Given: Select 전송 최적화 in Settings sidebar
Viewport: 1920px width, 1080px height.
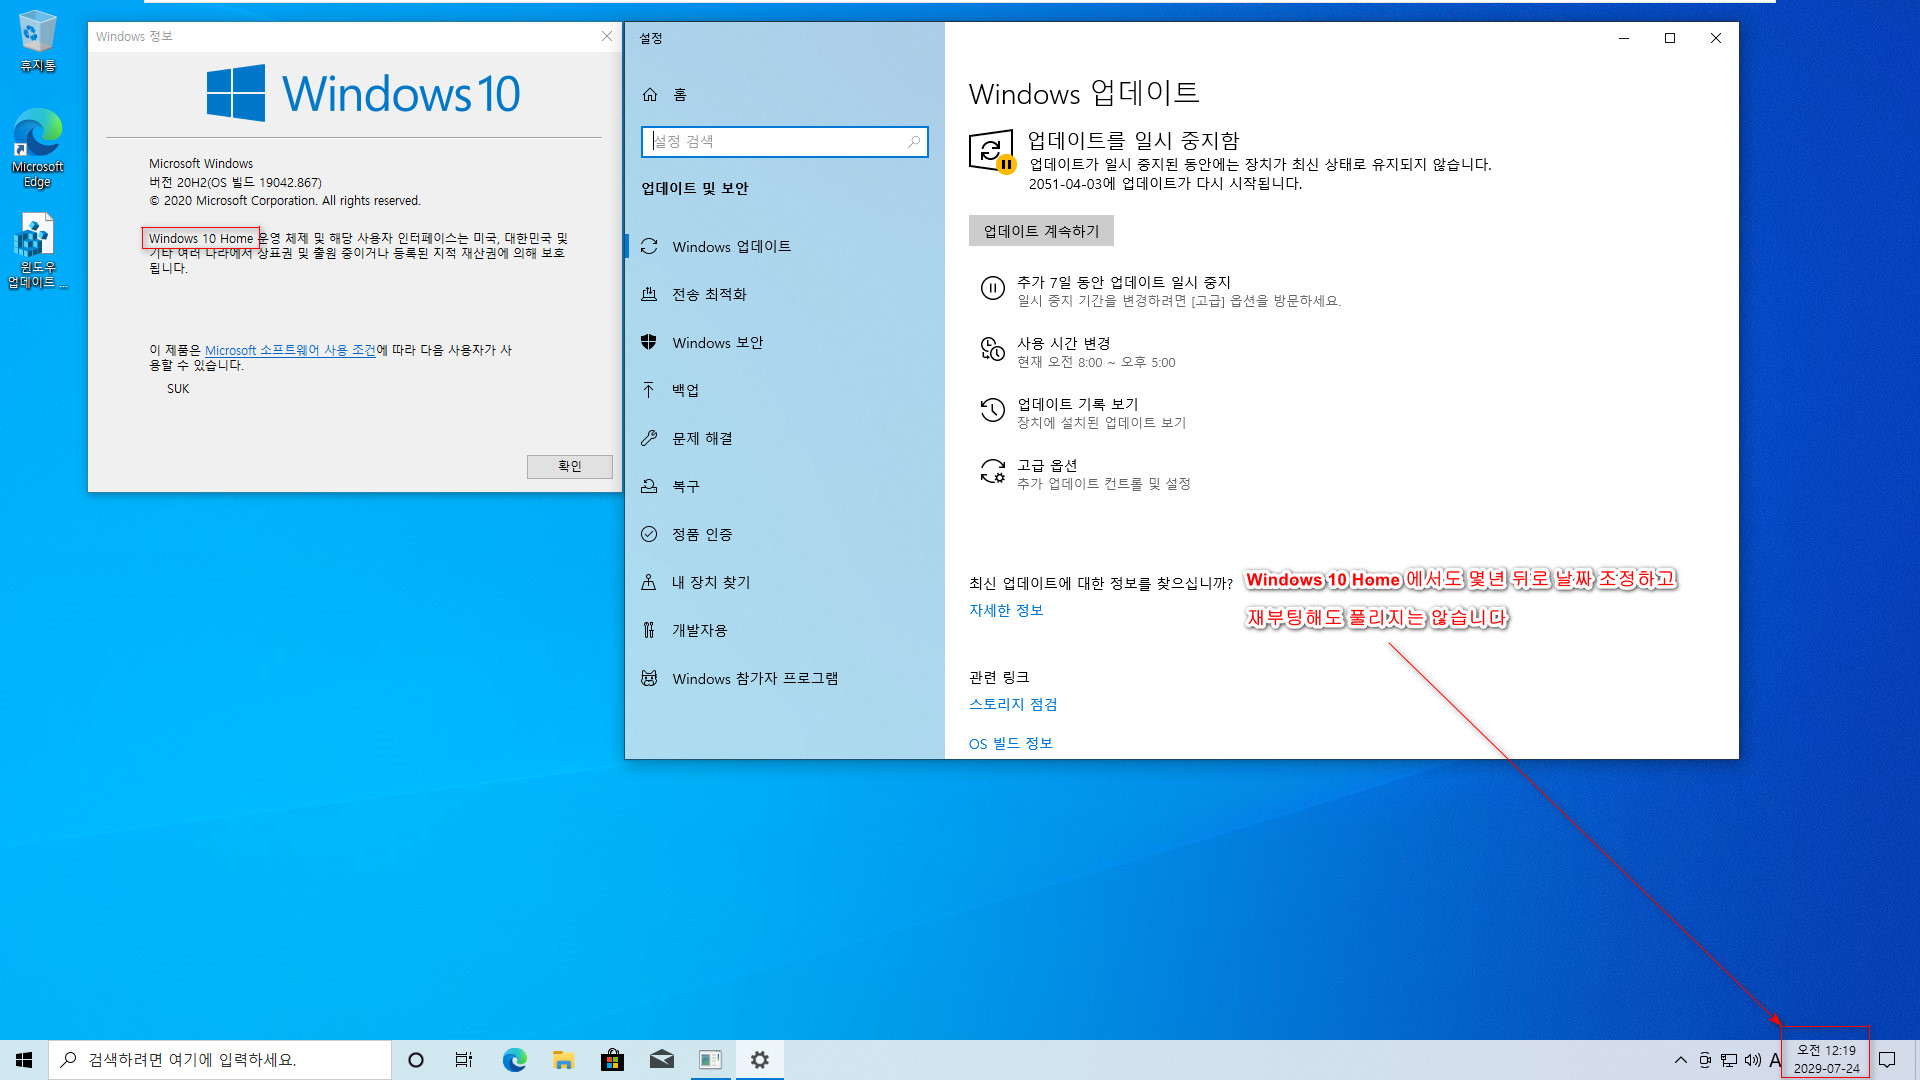Looking at the screenshot, I should (x=784, y=294).
